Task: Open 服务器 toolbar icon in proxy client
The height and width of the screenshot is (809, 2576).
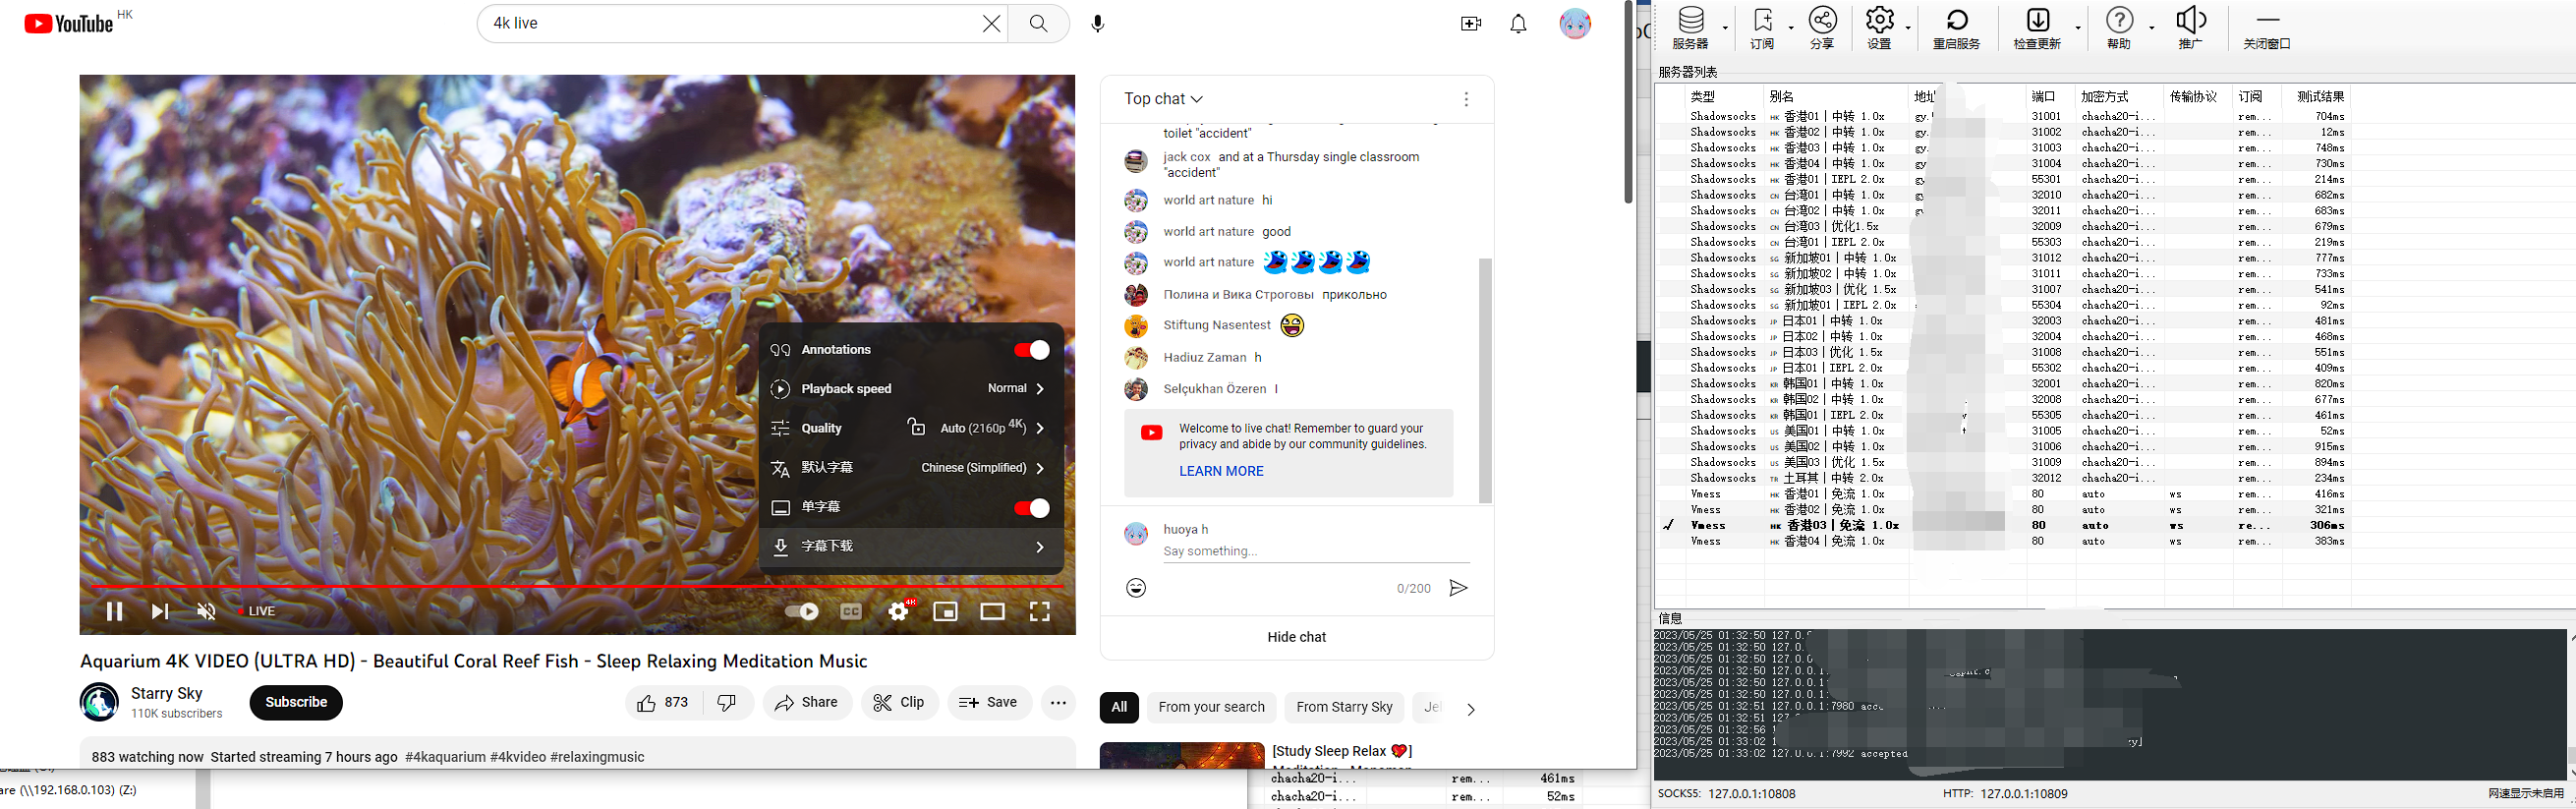Action: pos(1690,27)
